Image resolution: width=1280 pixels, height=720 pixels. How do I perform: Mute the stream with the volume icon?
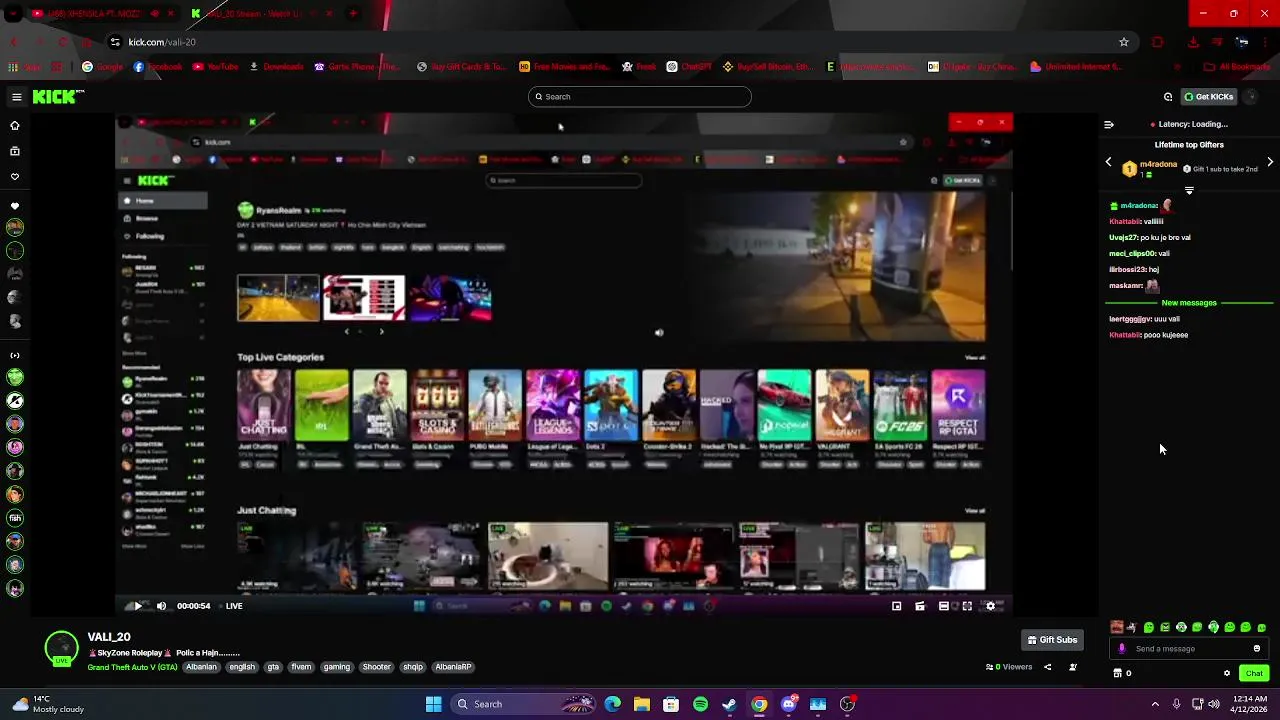pos(161,606)
